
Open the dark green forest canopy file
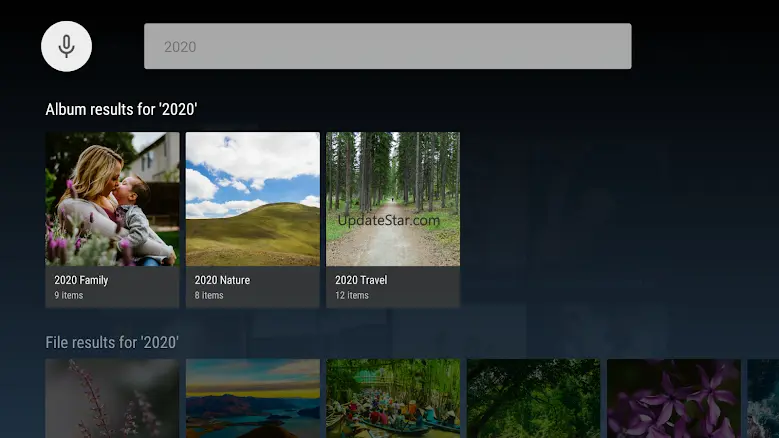click(x=533, y=398)
